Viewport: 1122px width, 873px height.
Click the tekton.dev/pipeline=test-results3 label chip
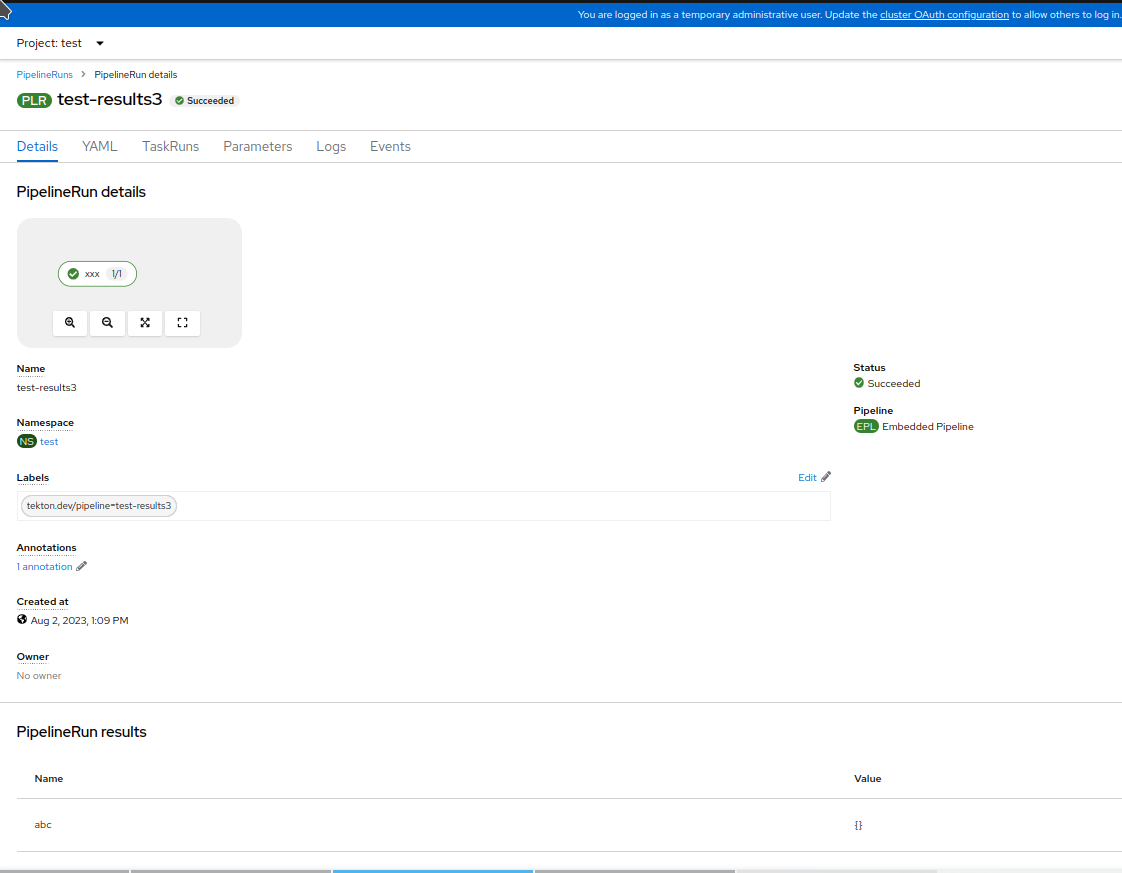click(x=99, y=506)
